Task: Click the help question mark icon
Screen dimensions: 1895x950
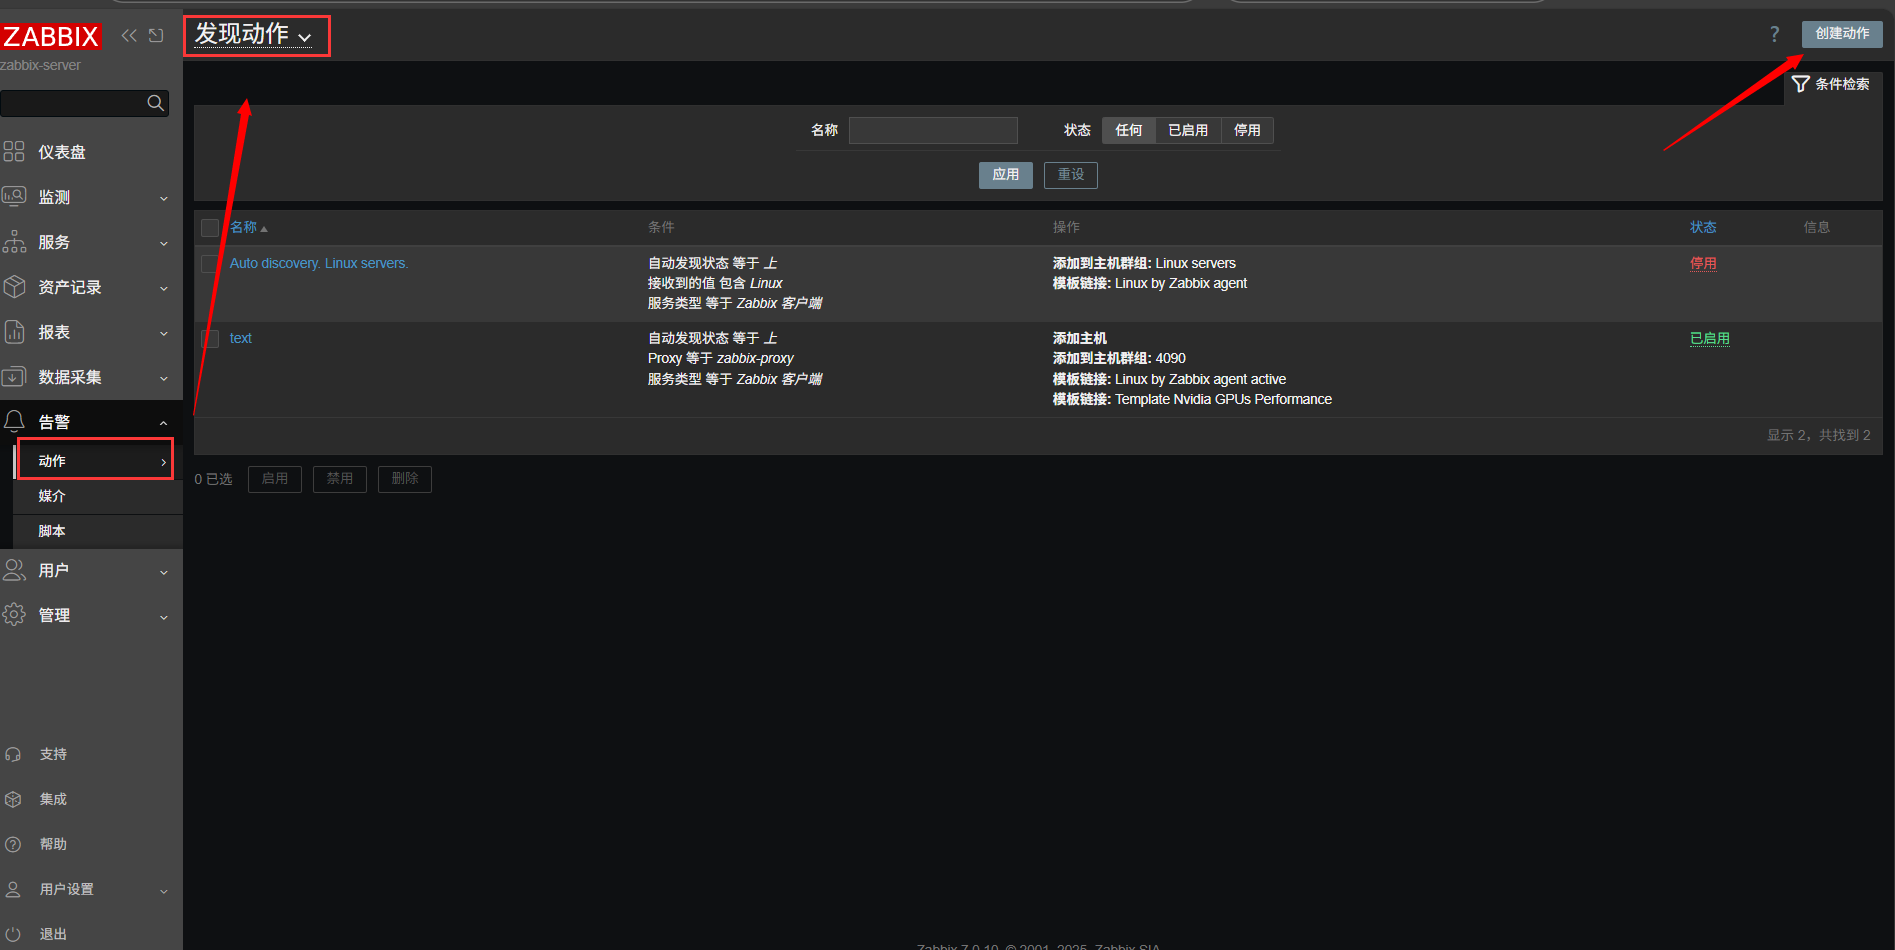Action: (x=1774, y=35)
